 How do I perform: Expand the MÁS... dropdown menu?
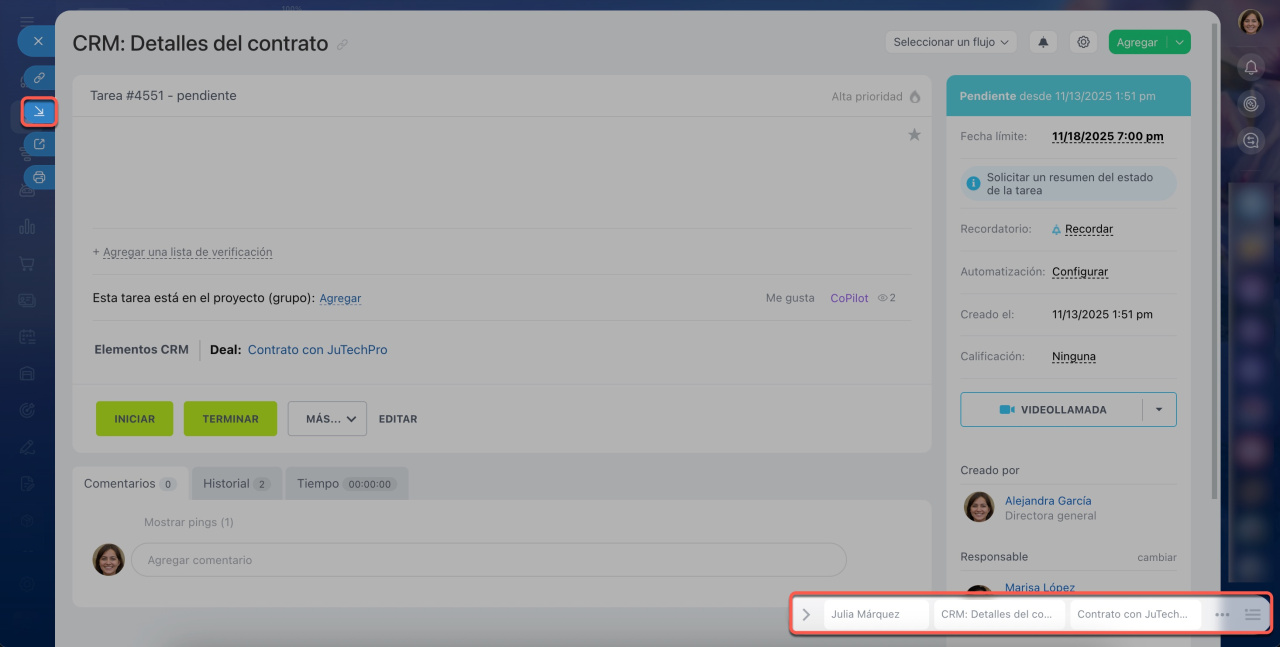pos(327,419)
